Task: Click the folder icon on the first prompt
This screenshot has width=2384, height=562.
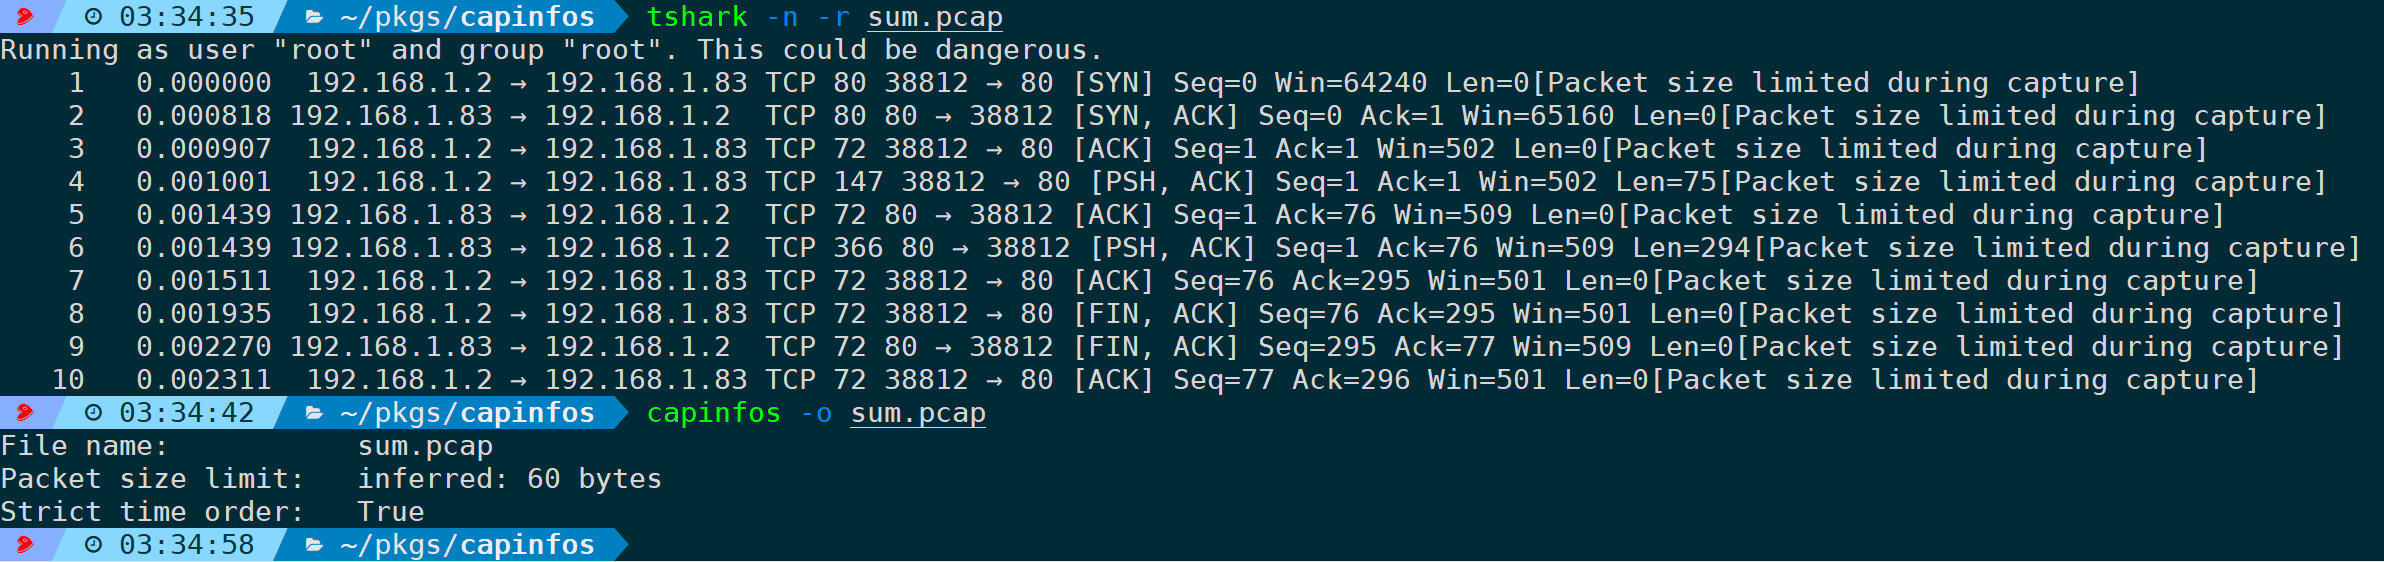Action: (x=314, y=17)
